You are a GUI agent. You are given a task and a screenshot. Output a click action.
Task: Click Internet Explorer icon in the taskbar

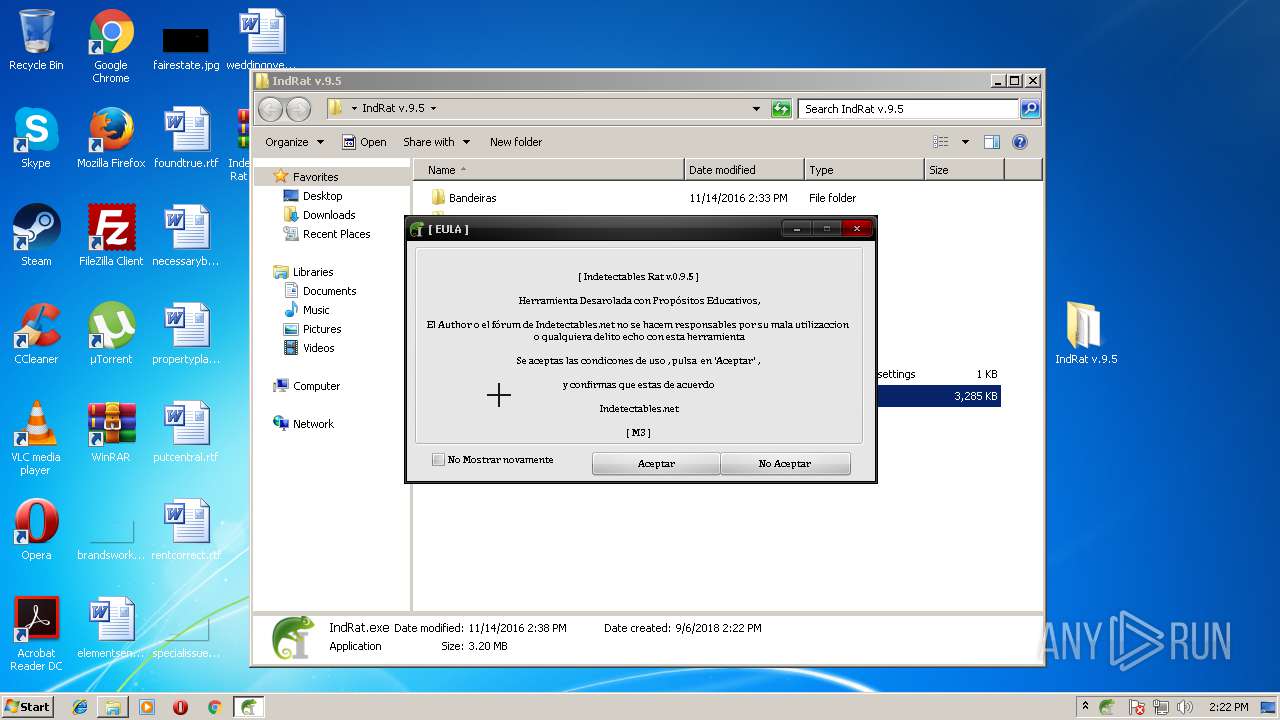point(80,707)
